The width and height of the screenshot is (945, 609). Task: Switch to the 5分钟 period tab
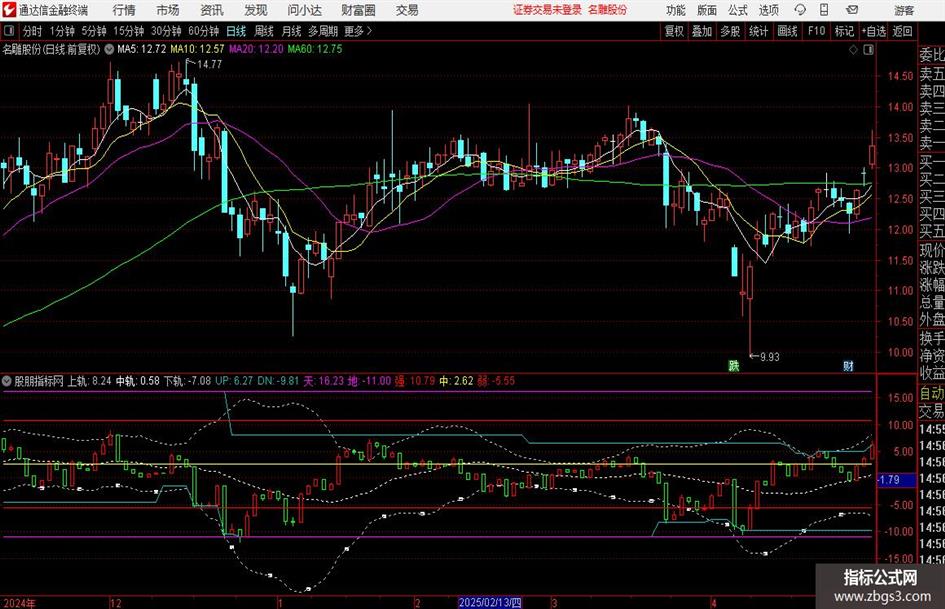coord(93,31)
